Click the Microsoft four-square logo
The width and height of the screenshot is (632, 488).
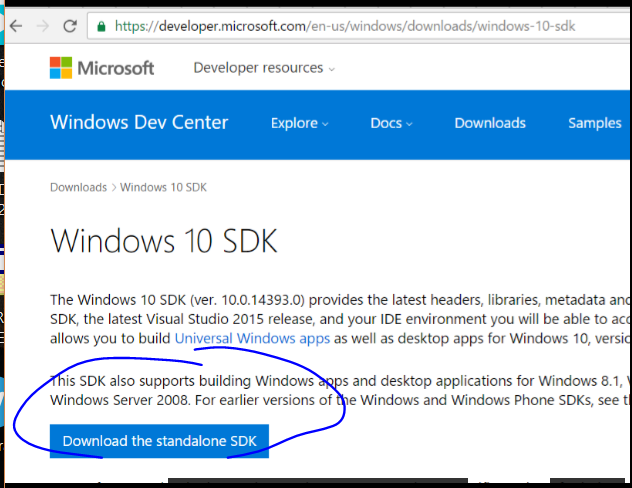[x=61, y=68]
